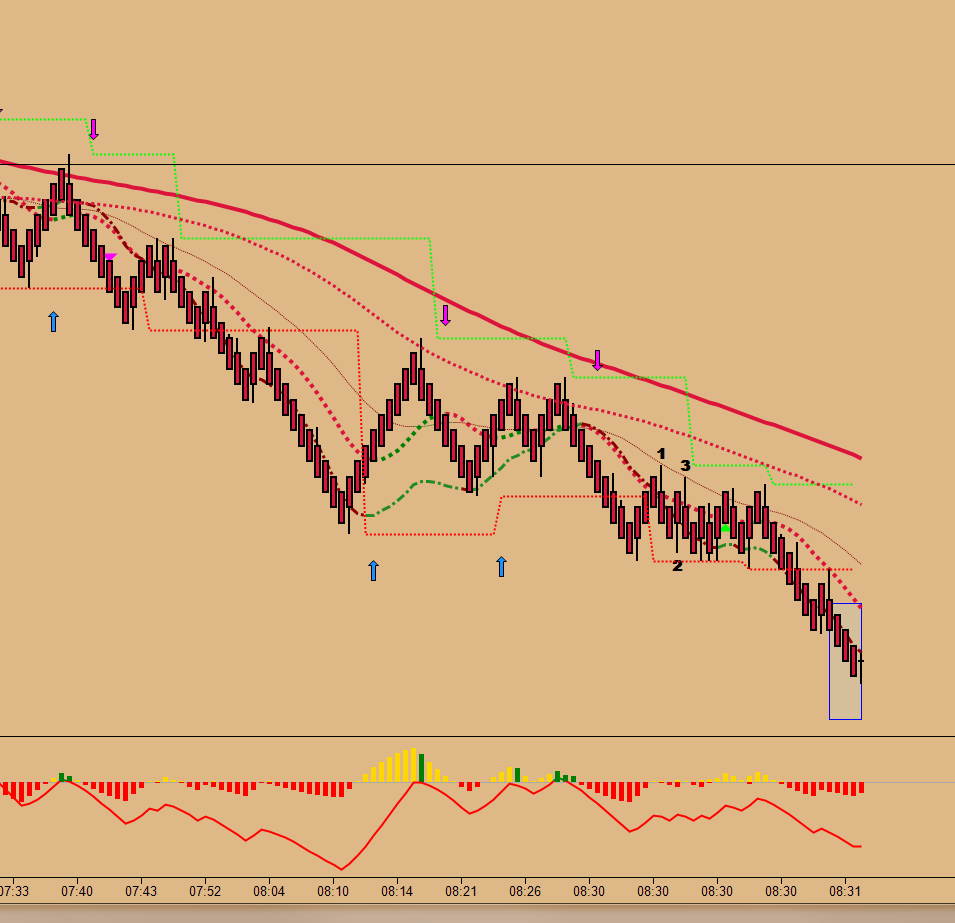Select the small magenta triangle marker on candles
The width and height of the screenshot is (955, 923).
[110, 256]
